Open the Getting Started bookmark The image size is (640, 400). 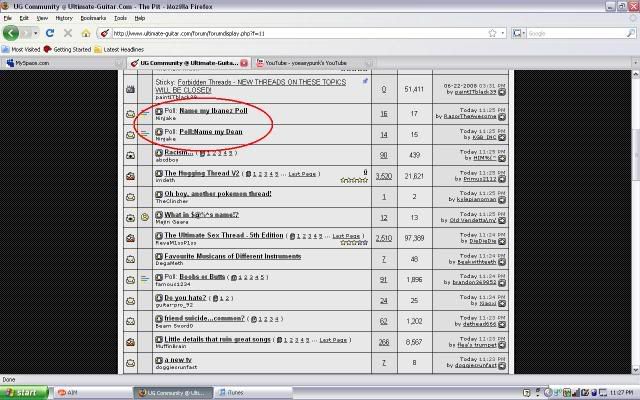pos(67,49)
